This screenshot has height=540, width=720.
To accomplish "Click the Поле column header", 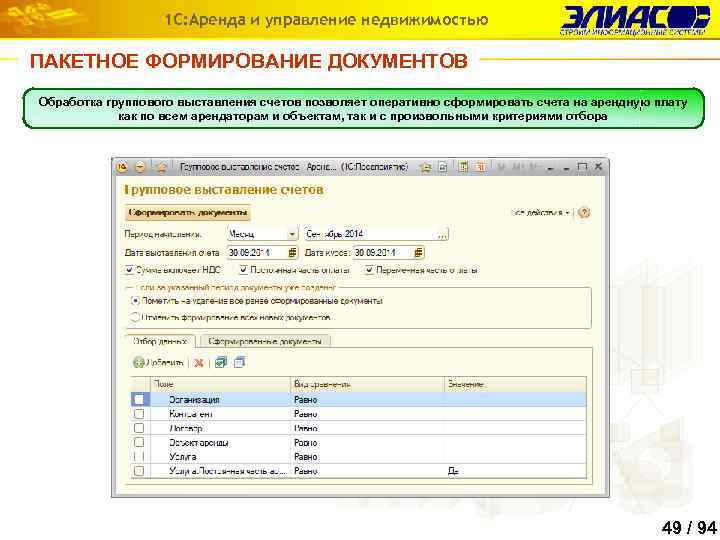I will click(x=220, y=384).
